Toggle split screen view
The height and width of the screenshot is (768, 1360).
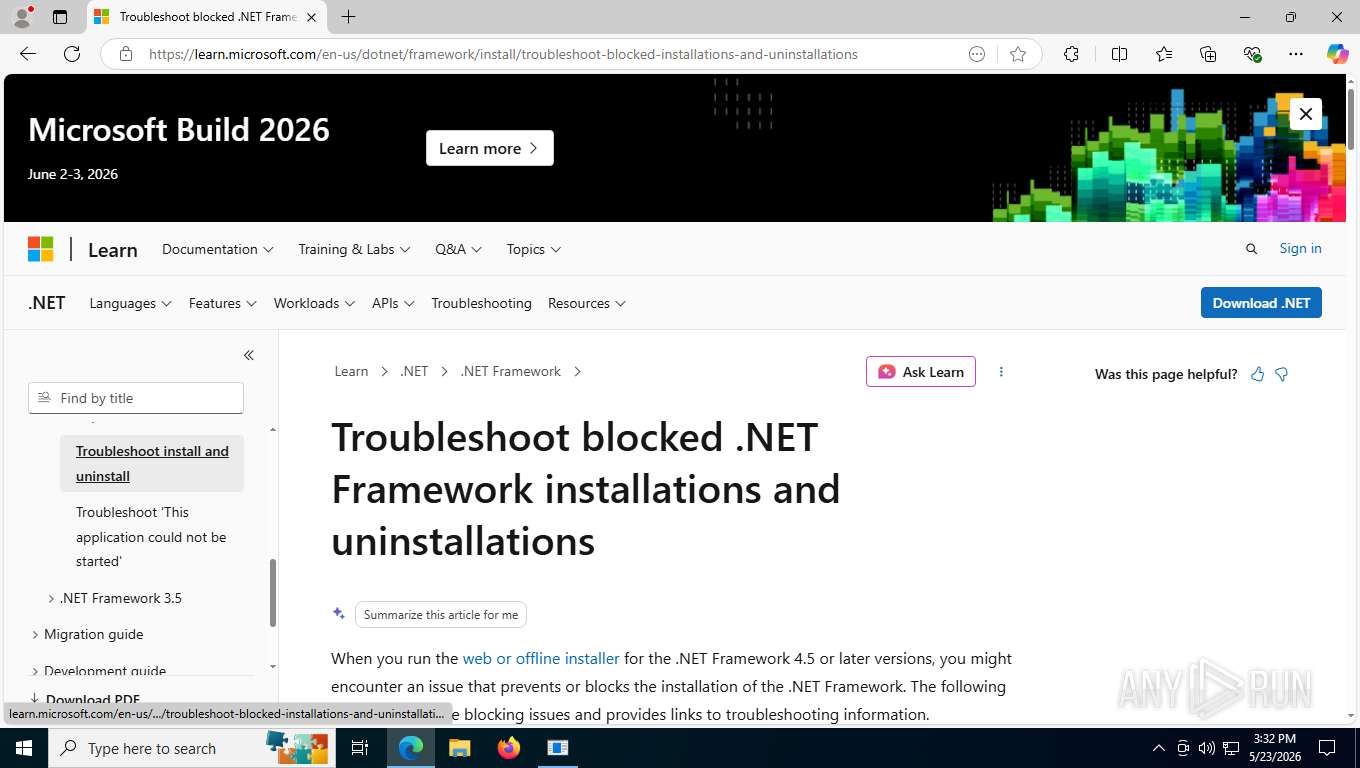tap(1119, 54)
